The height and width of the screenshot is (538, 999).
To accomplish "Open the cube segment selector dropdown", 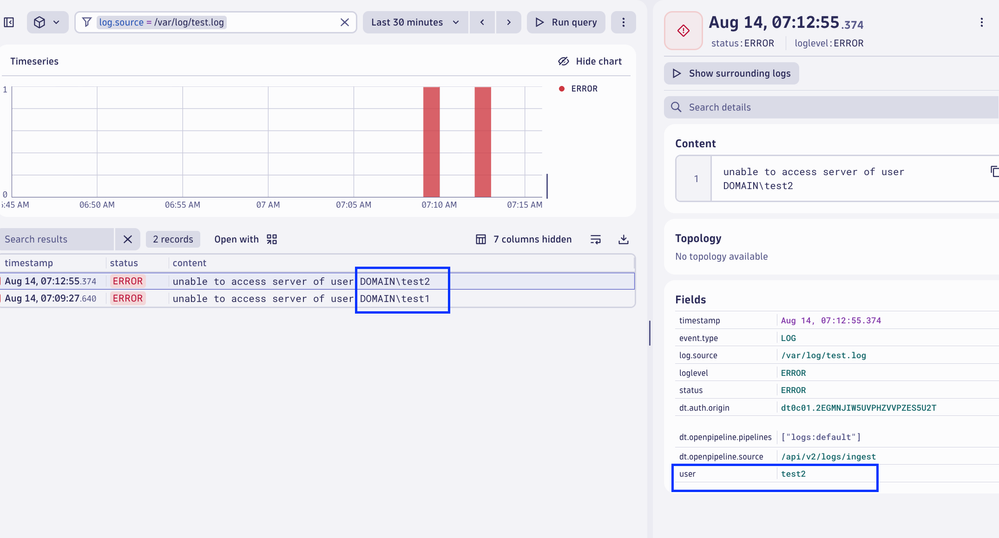I will 47,22.
